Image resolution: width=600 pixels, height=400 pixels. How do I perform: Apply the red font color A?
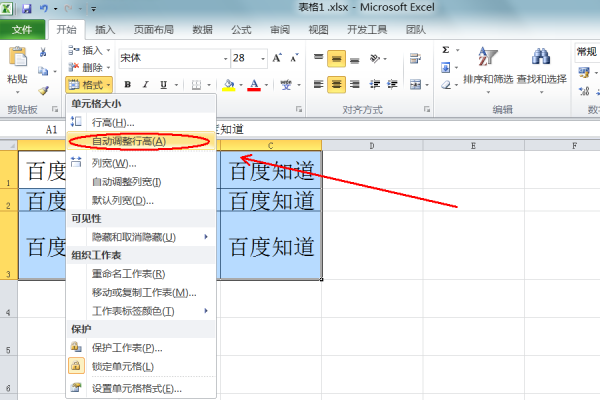254,85
